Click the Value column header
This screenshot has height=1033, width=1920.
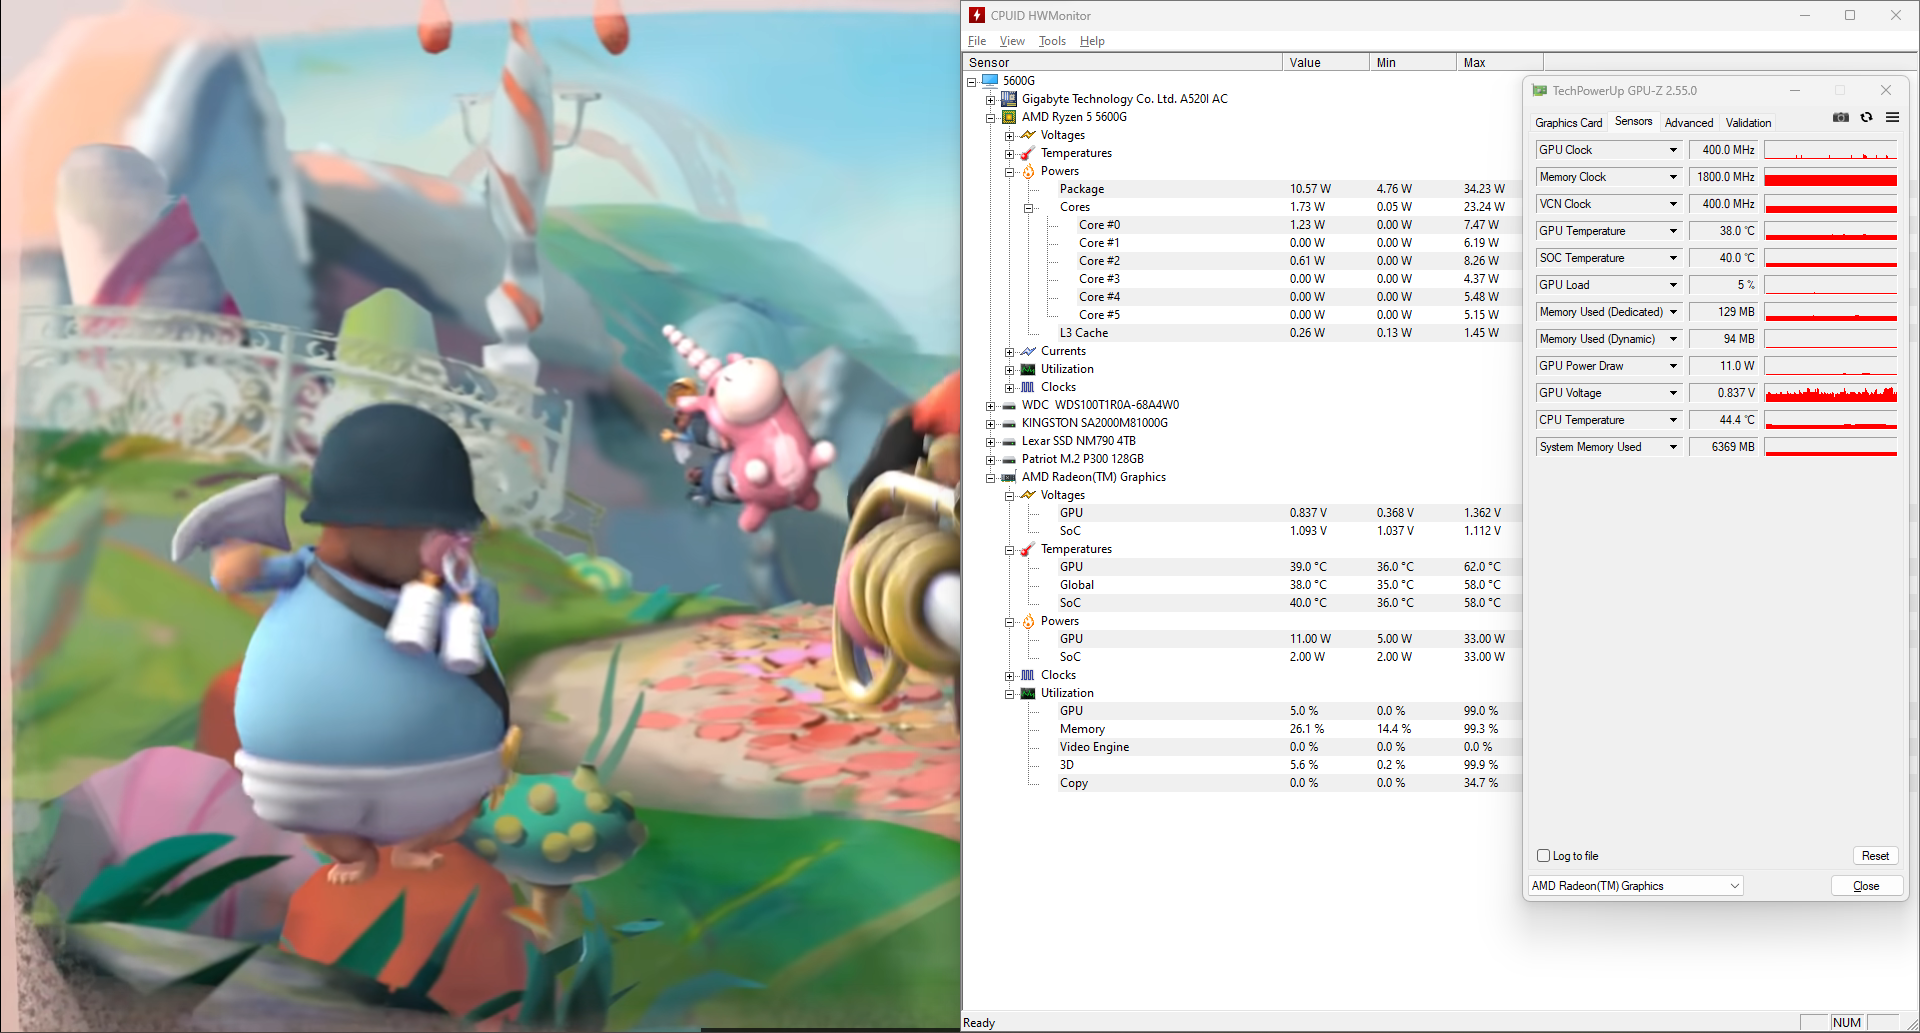pyautogui.click(x=1326, y=62)
